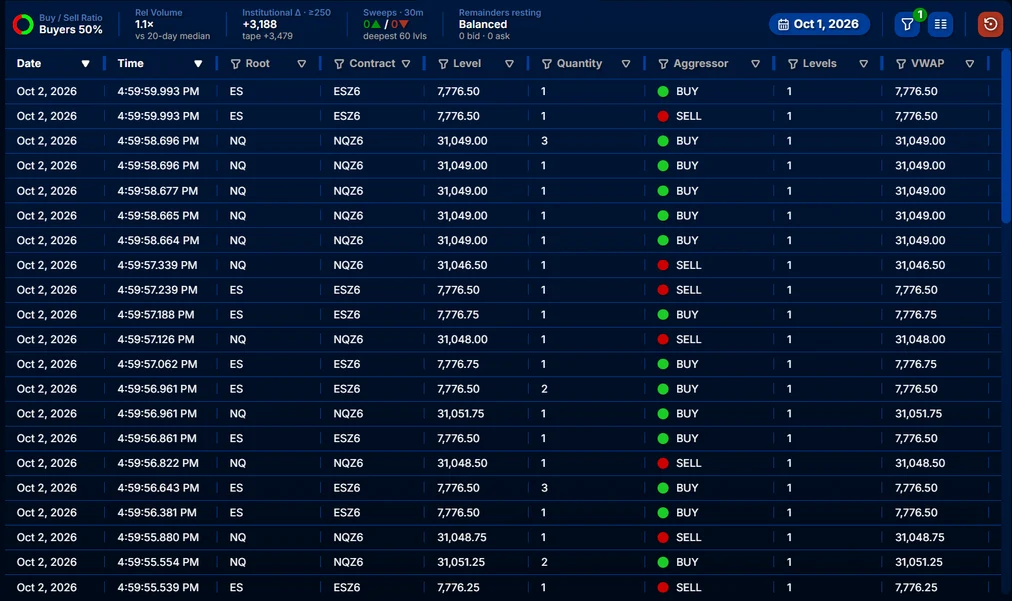This screenshot has width=1012, height=601.
Task: Click the VWAP value 31,051.75
Action: tap(918, 414)
